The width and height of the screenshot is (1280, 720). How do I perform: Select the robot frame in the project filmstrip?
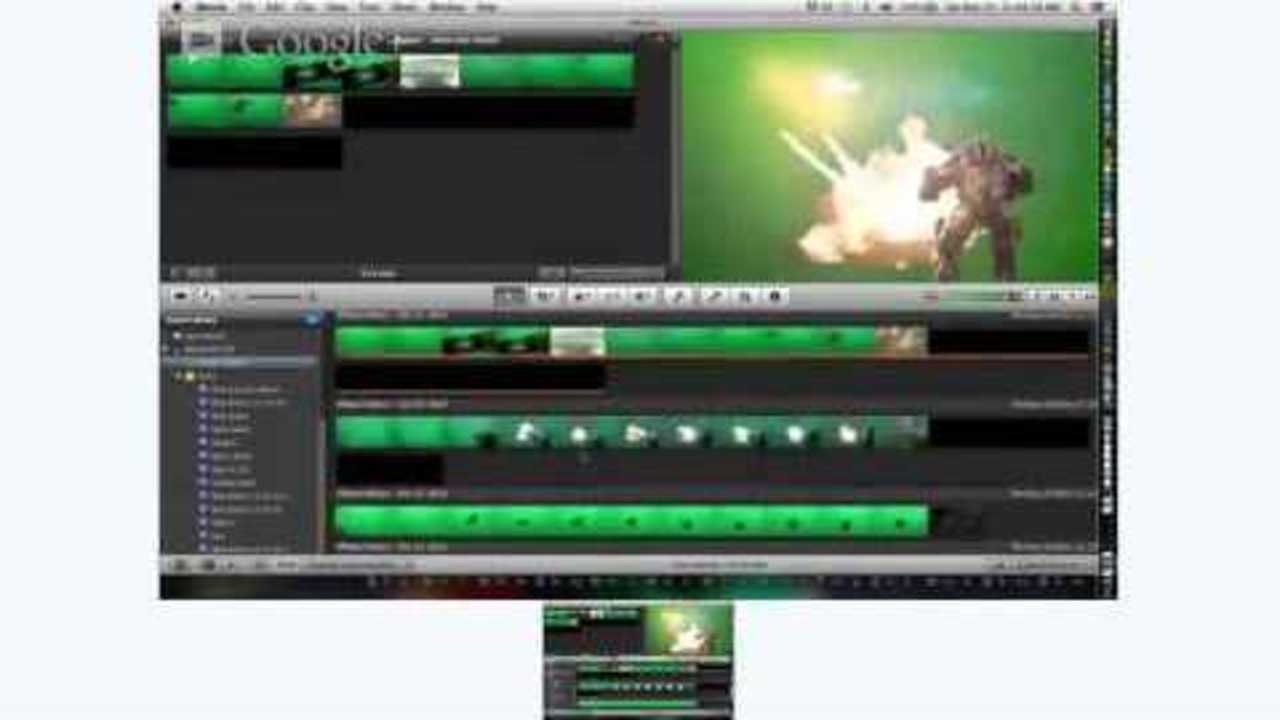(x=313, y=111)
